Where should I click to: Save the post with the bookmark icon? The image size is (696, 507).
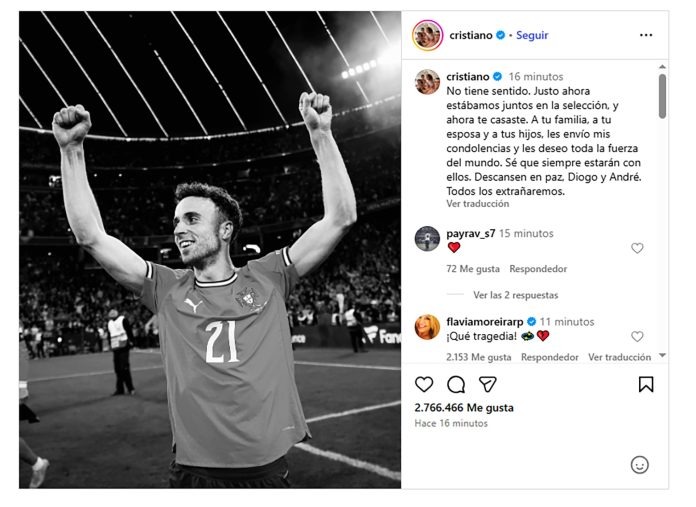pos(646,384)
